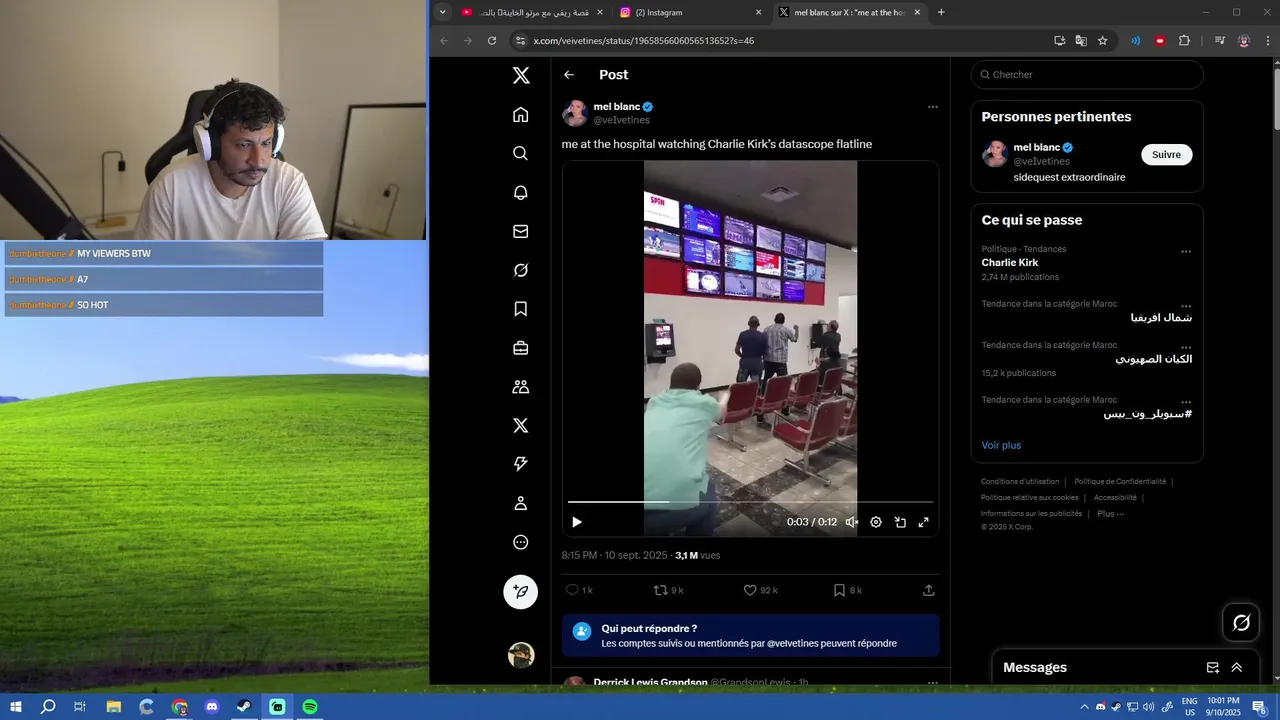This screenshot has height=720, width=1280.
Task: Reload the page with the refresh button
Action: click(x=492, y=41)
